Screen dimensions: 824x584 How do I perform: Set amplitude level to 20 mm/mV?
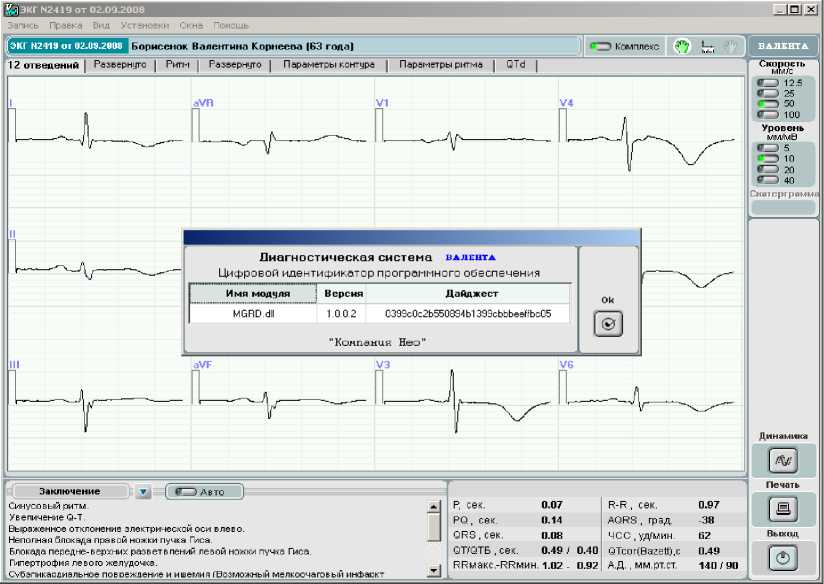[767, 169]
